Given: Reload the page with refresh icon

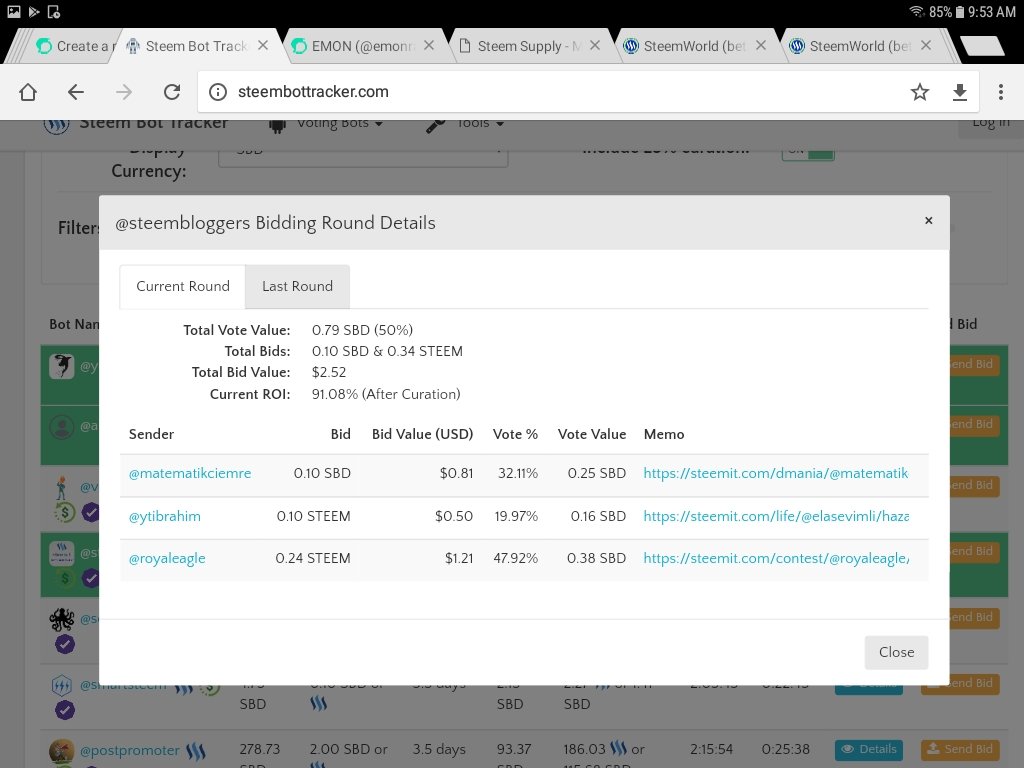Looking at the screenshot, I should pos(172,92).
